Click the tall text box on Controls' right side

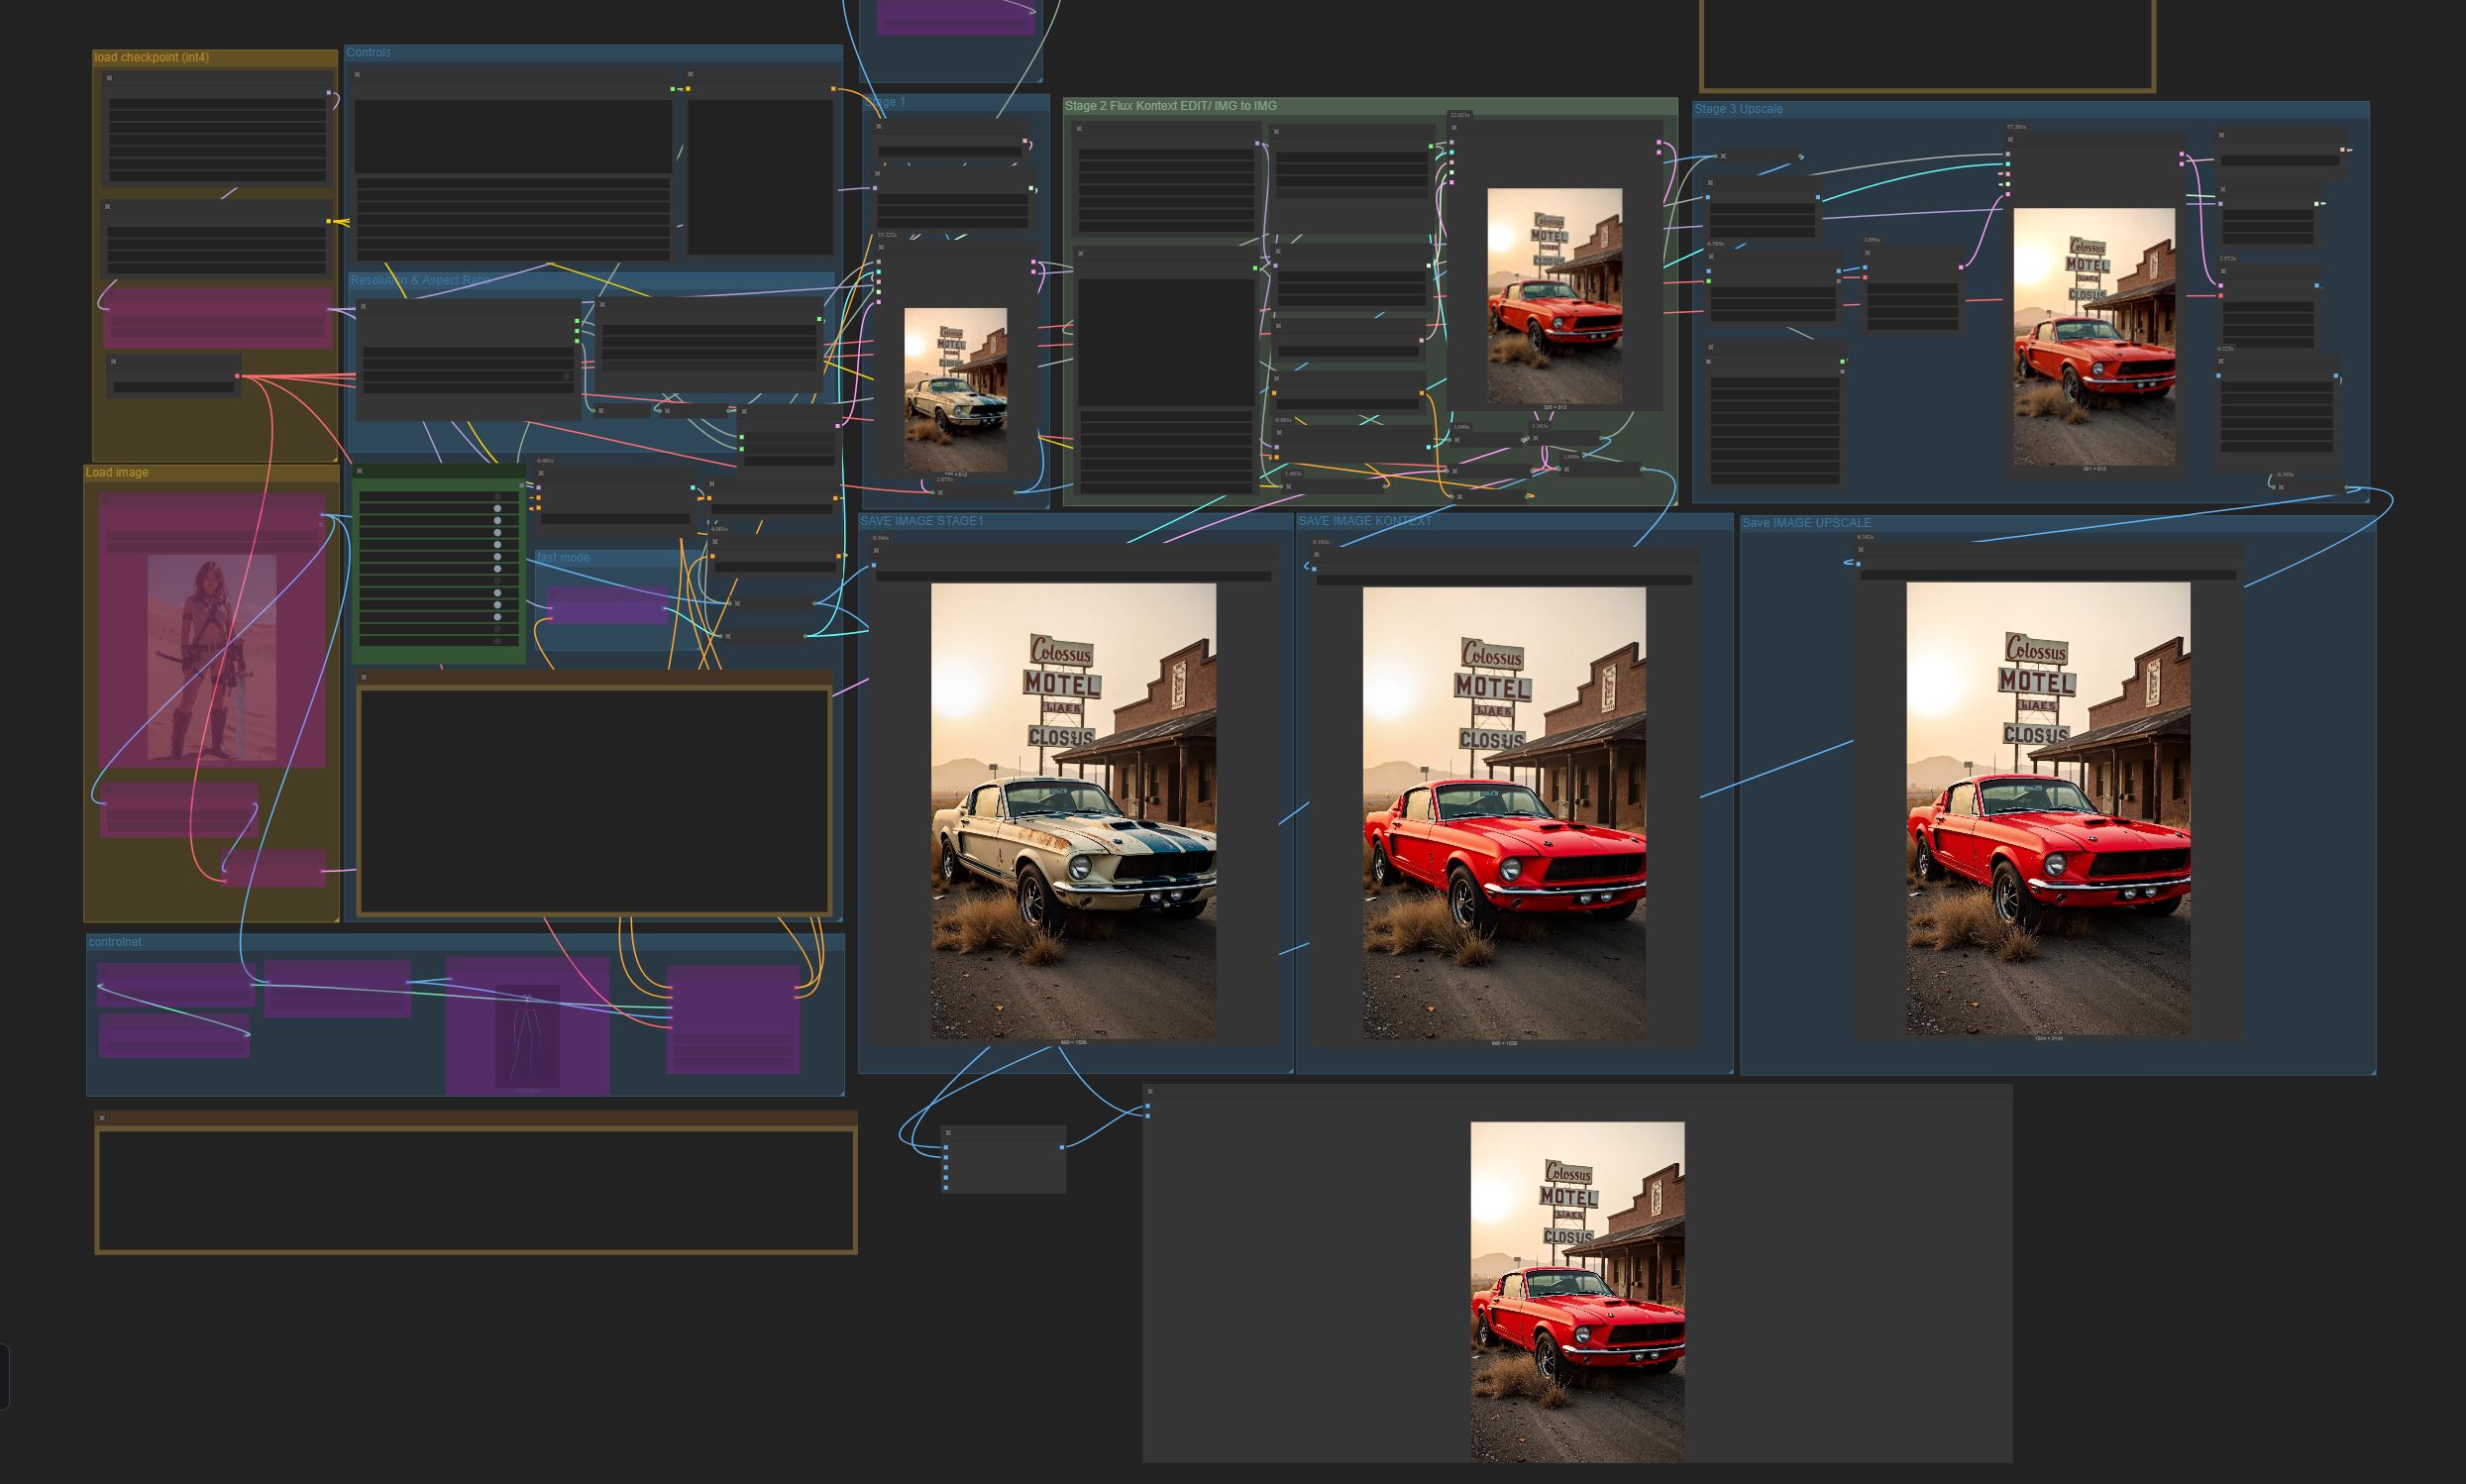tap(760, 177)
